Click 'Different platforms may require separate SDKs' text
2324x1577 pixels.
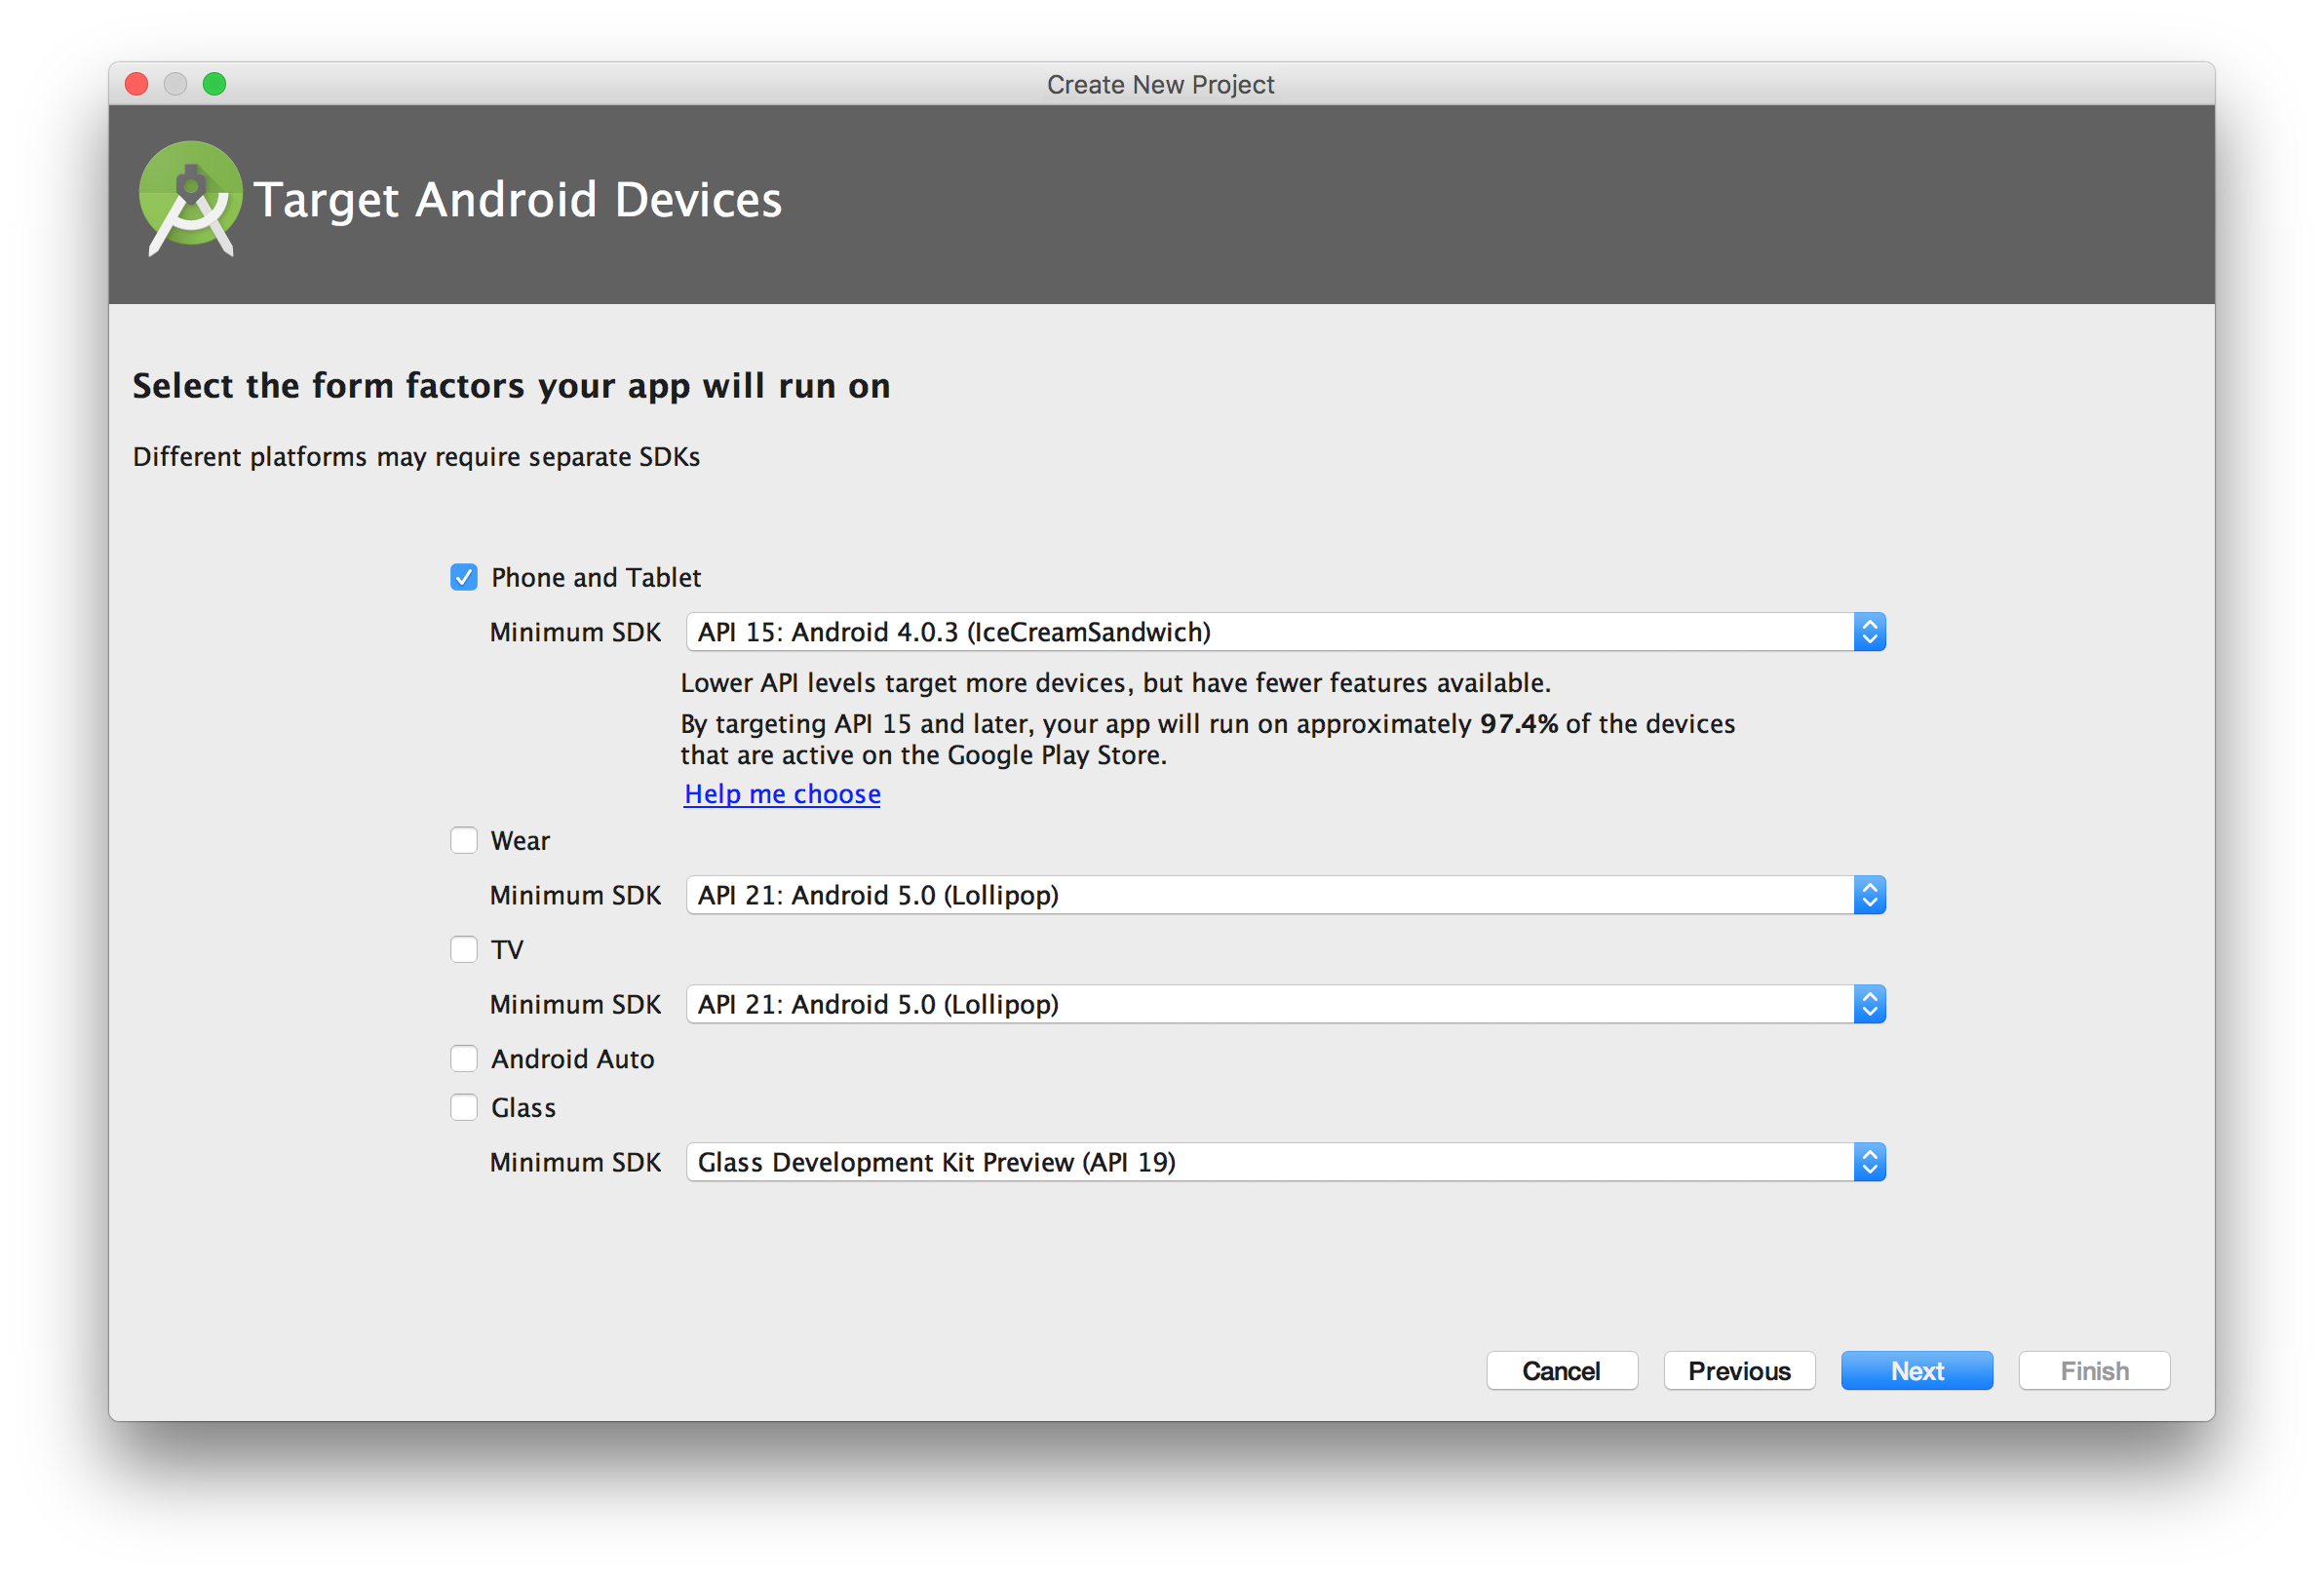pyautogui.click(x=416, y=457)
